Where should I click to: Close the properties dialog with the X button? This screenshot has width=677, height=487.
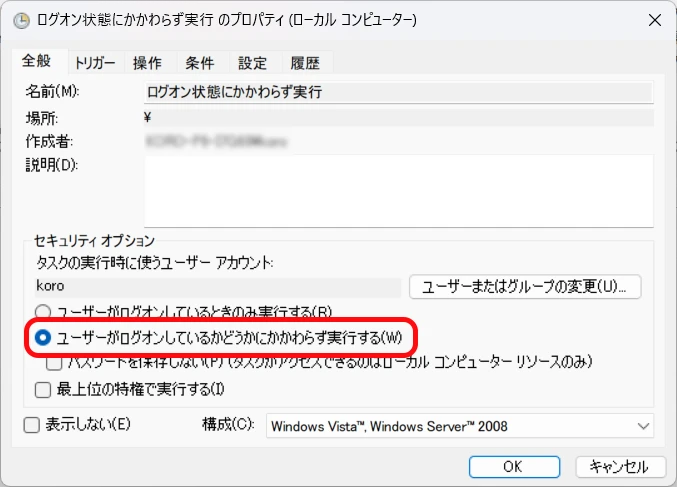(654, 20)
